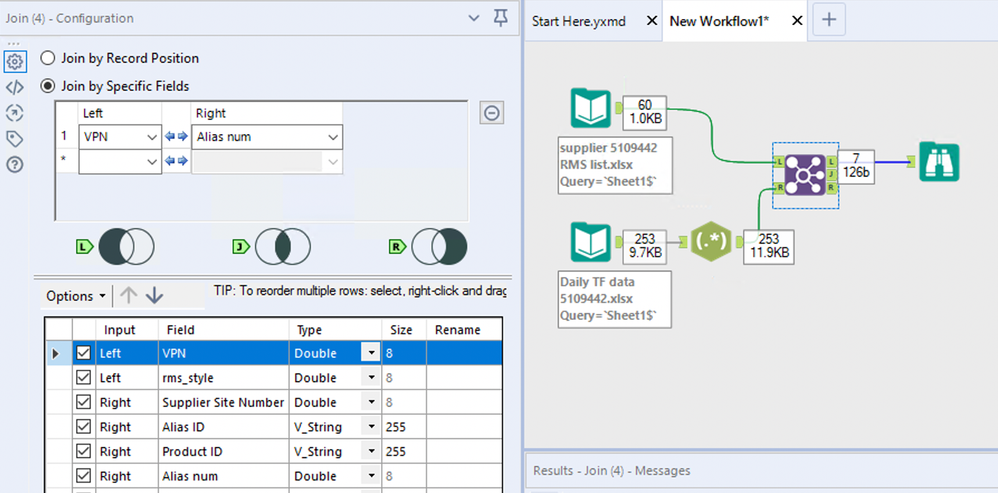Uncheck the Supplier Site Number checkbox
The height and width of the screenshot is (493, 998).
tap(83, 403)
